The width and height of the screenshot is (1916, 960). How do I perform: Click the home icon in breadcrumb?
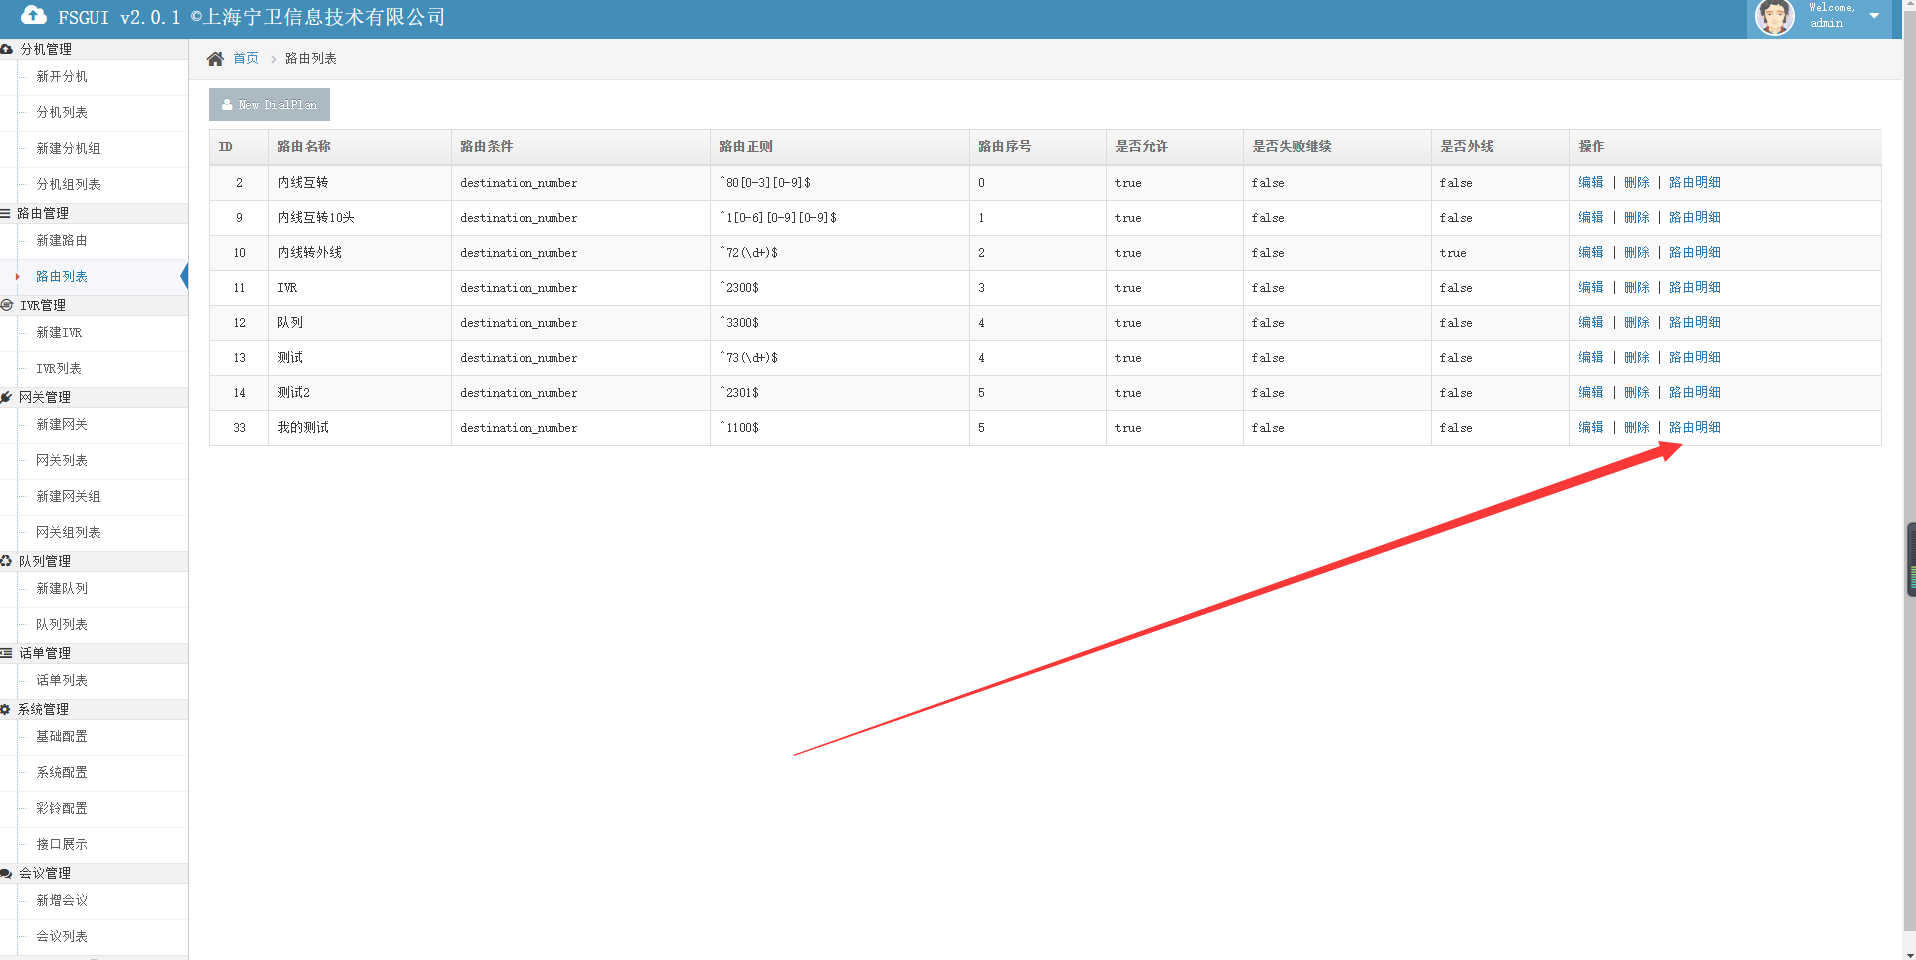[215, 59]
